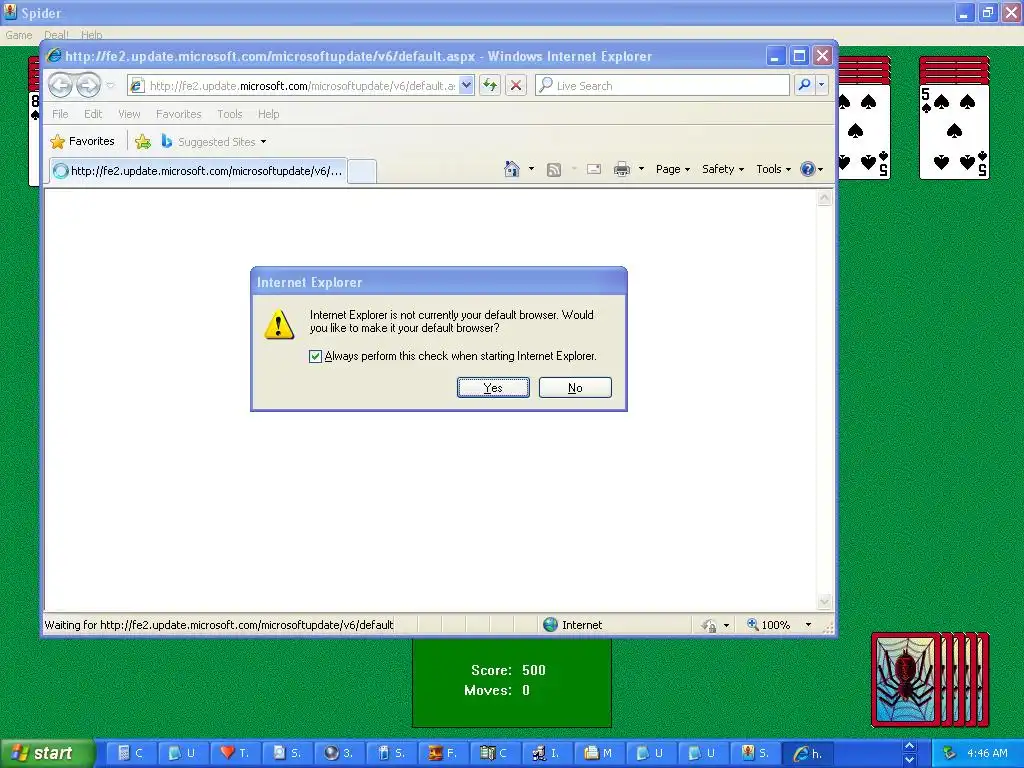Click taskbar network item labeled I
This screenshot has height=768, width=1024.
coord(547,753)
